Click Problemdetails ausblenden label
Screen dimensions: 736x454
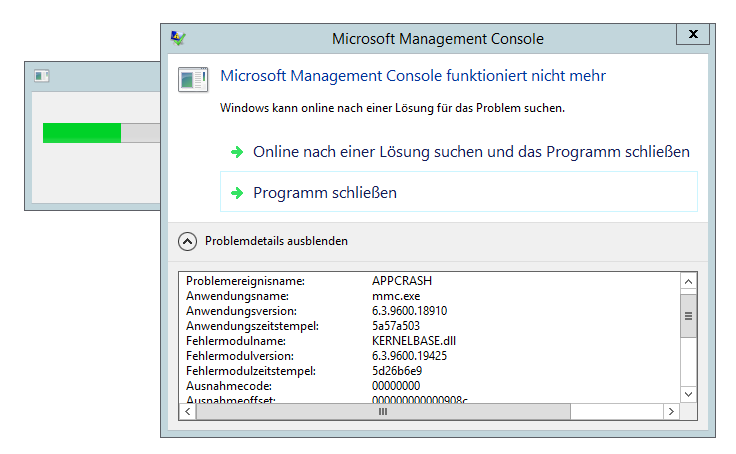click(x=276, y=241)
